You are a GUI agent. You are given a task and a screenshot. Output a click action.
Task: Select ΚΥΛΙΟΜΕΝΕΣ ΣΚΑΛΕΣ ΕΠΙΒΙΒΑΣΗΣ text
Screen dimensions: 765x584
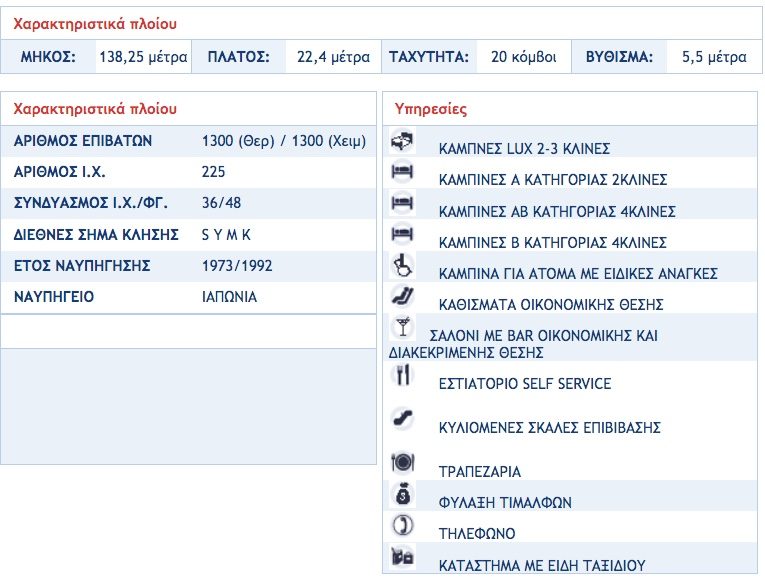(549, 428)
